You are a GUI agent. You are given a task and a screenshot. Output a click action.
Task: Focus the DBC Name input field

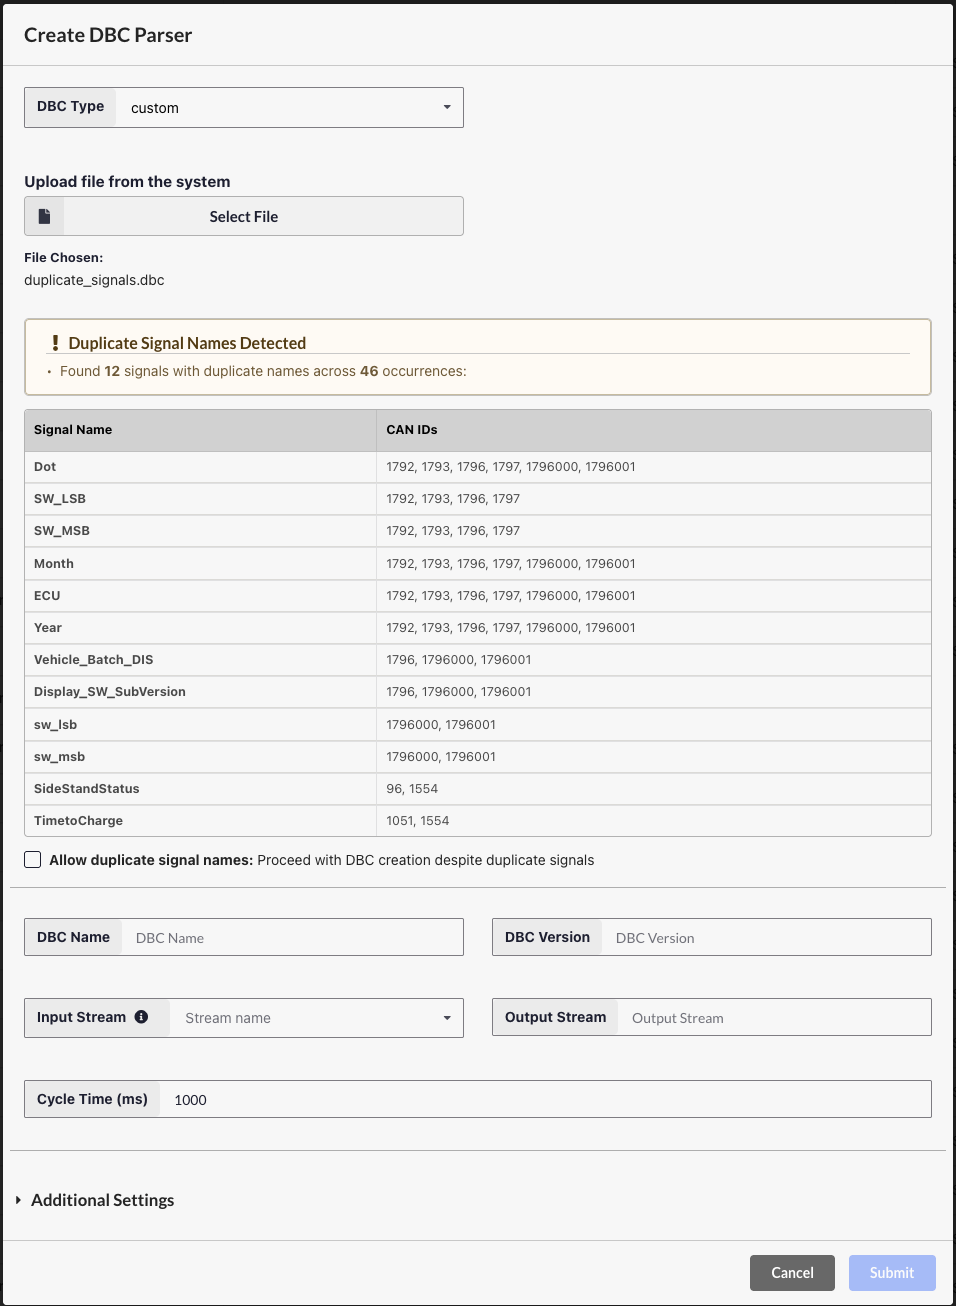293,937
